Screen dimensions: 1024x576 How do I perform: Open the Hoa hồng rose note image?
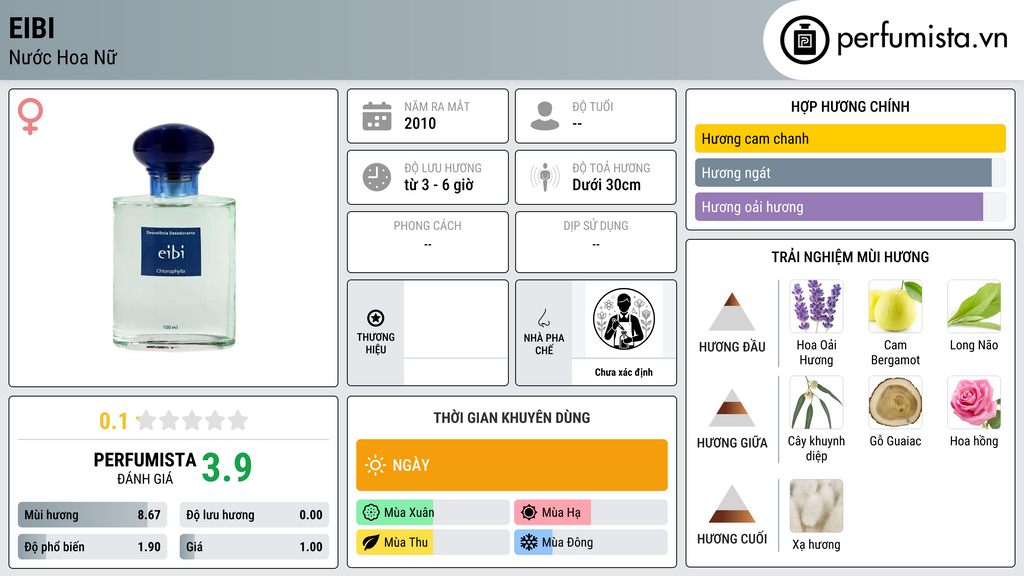click(974, 402)
